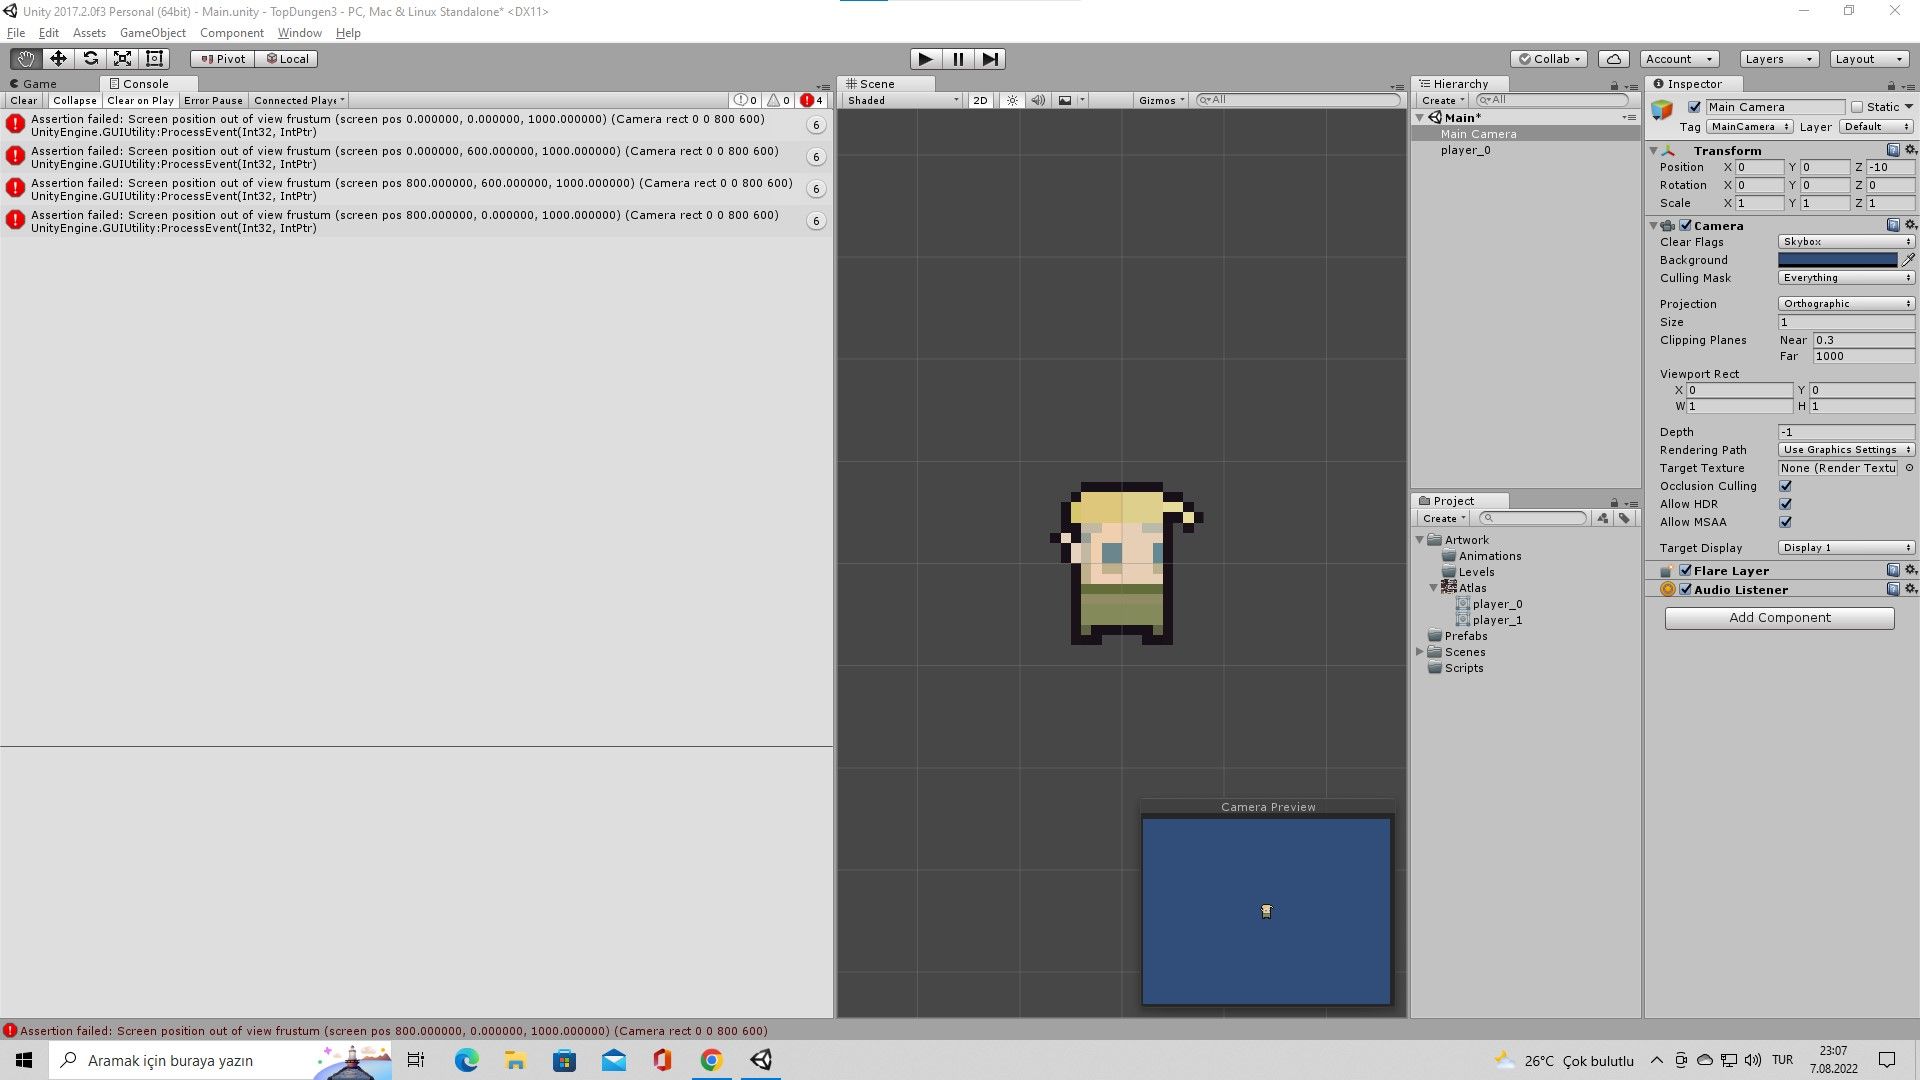Image resolution: width=1920 pixels, height=1080 pixels.
Task: Open the Projection dropdown
Action: pyautogui.click(x=1846, y=304)
